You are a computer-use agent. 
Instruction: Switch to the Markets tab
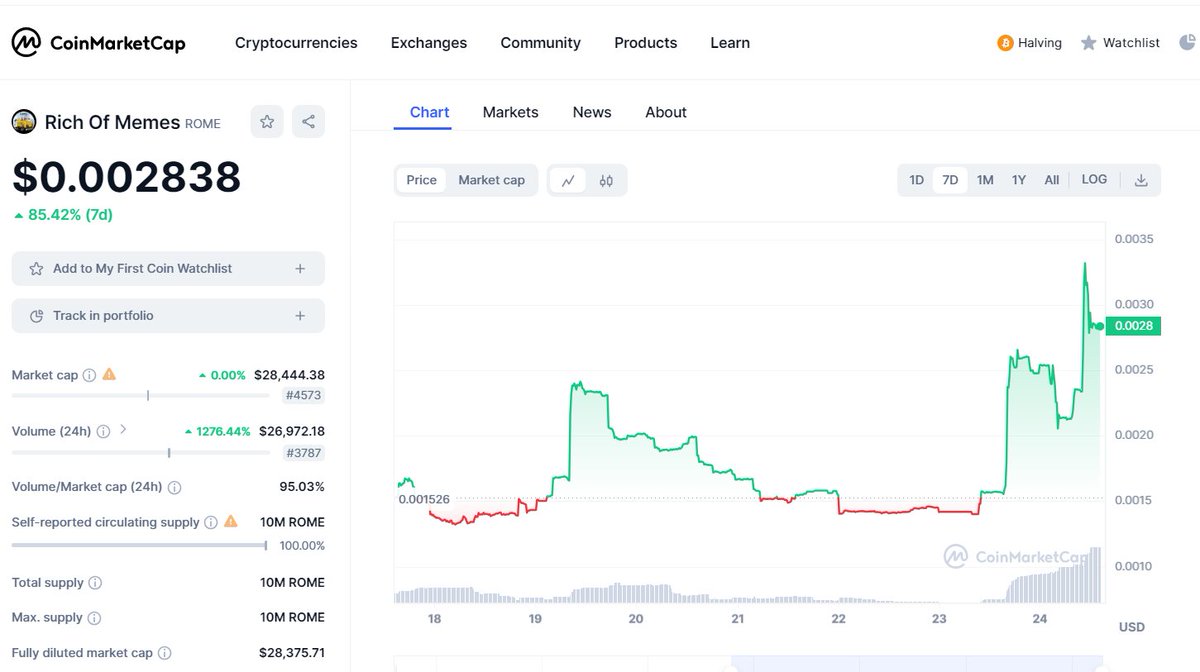pyautogui.click(x=510, y=112)
